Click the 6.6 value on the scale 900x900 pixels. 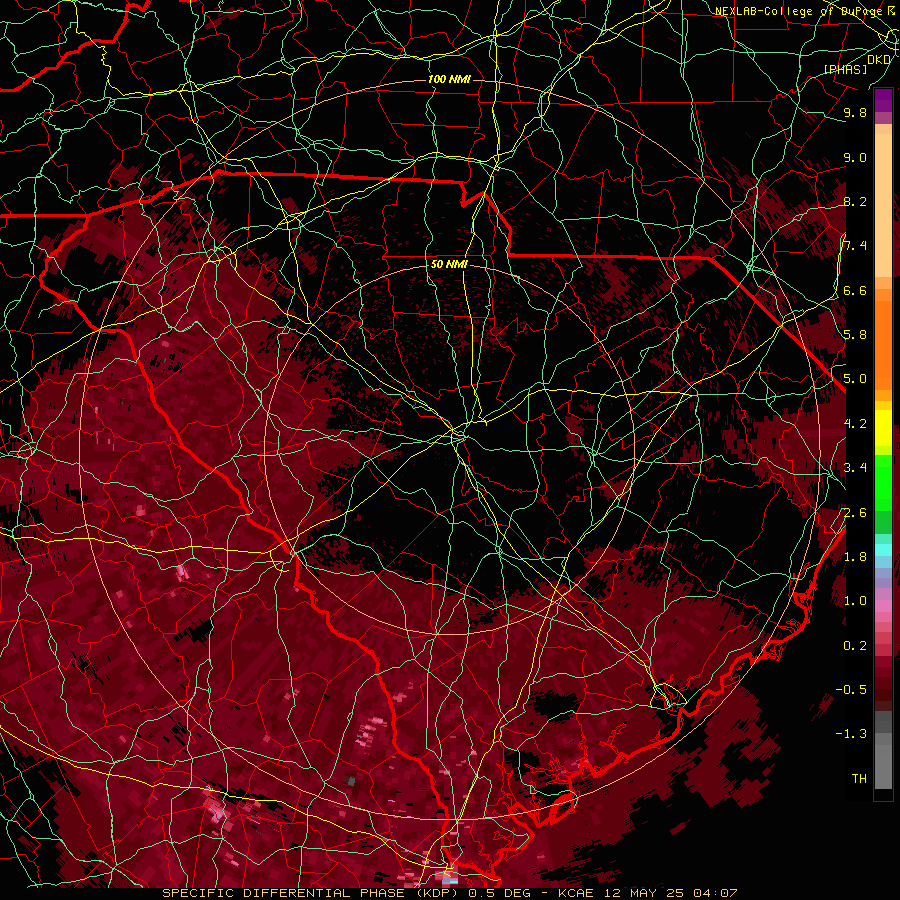tap(855, 290)
